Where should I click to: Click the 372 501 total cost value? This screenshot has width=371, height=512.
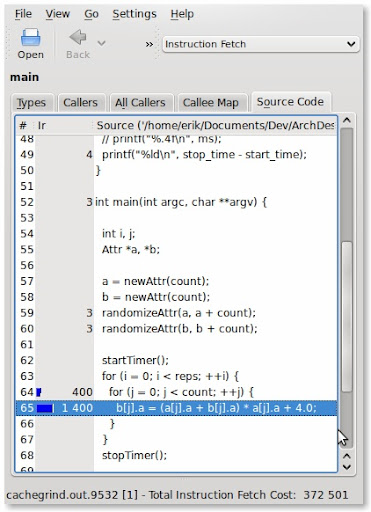point(326,495)
